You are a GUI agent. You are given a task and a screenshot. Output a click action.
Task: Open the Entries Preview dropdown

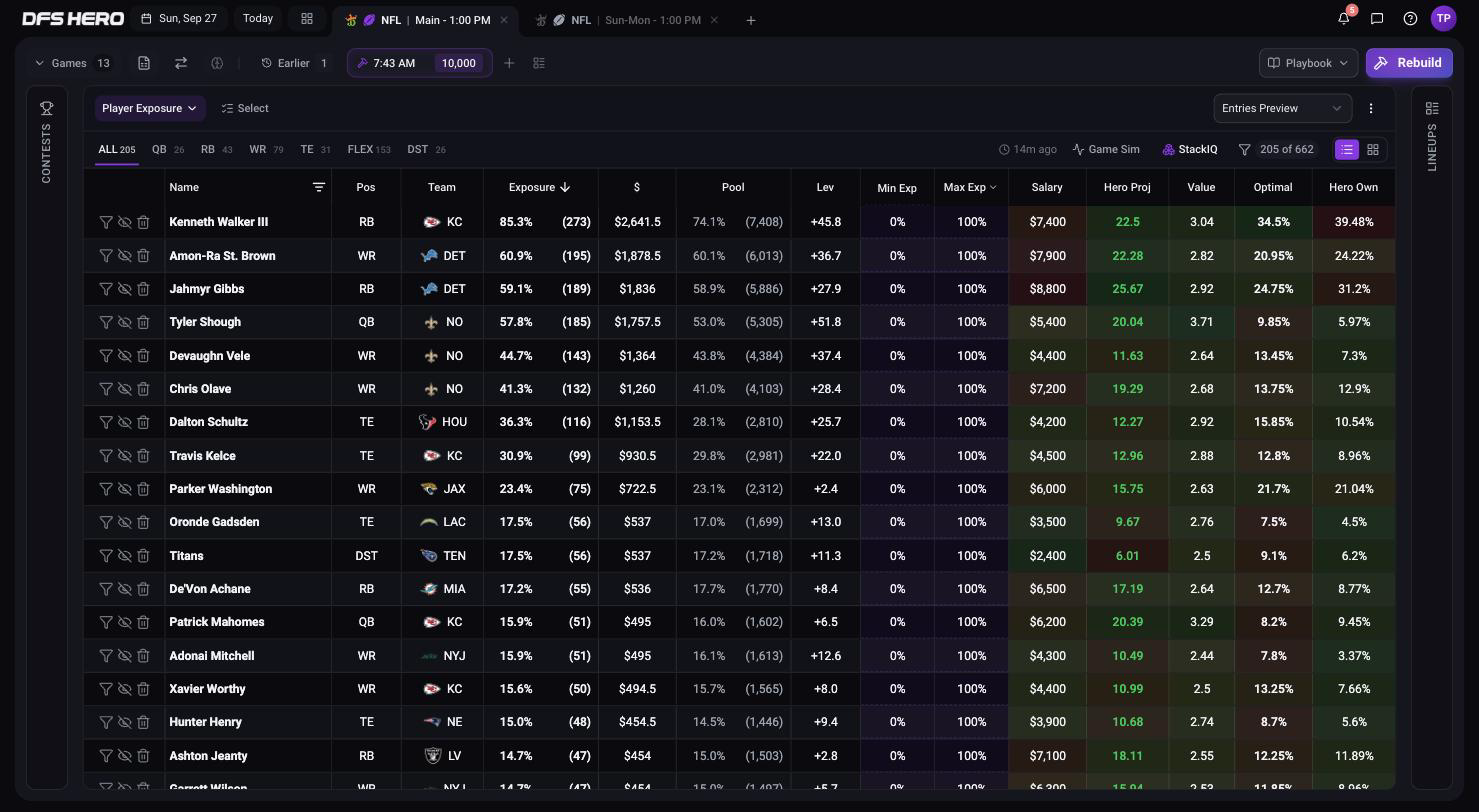(x=1283, y=108)
